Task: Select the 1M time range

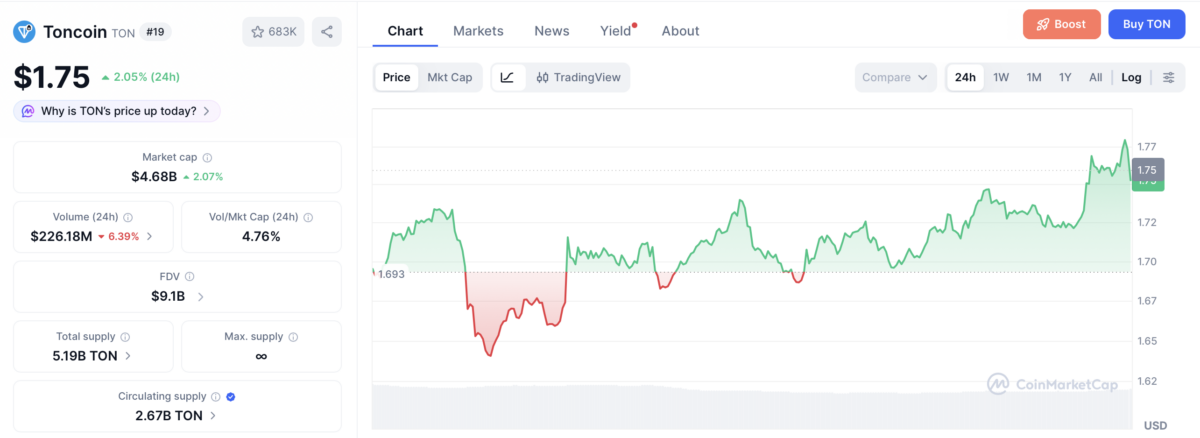Action: pyautogui.click(x=1034, y=77)
